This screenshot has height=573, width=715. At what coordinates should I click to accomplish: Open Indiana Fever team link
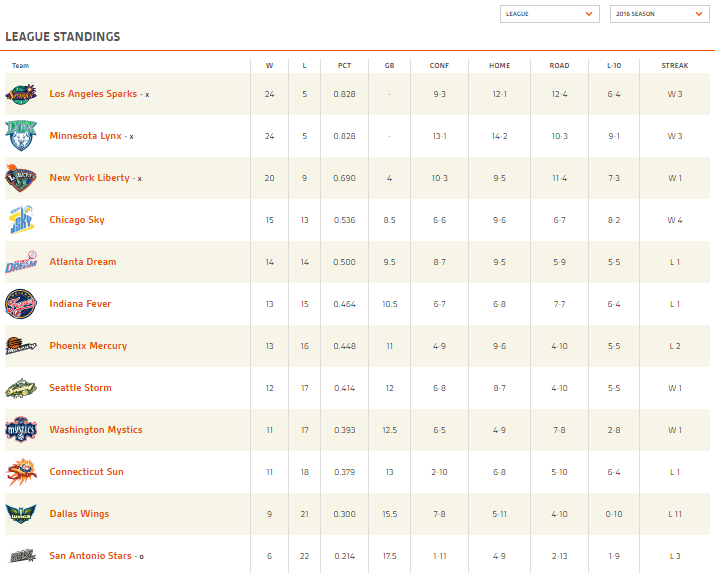point(80,304)
